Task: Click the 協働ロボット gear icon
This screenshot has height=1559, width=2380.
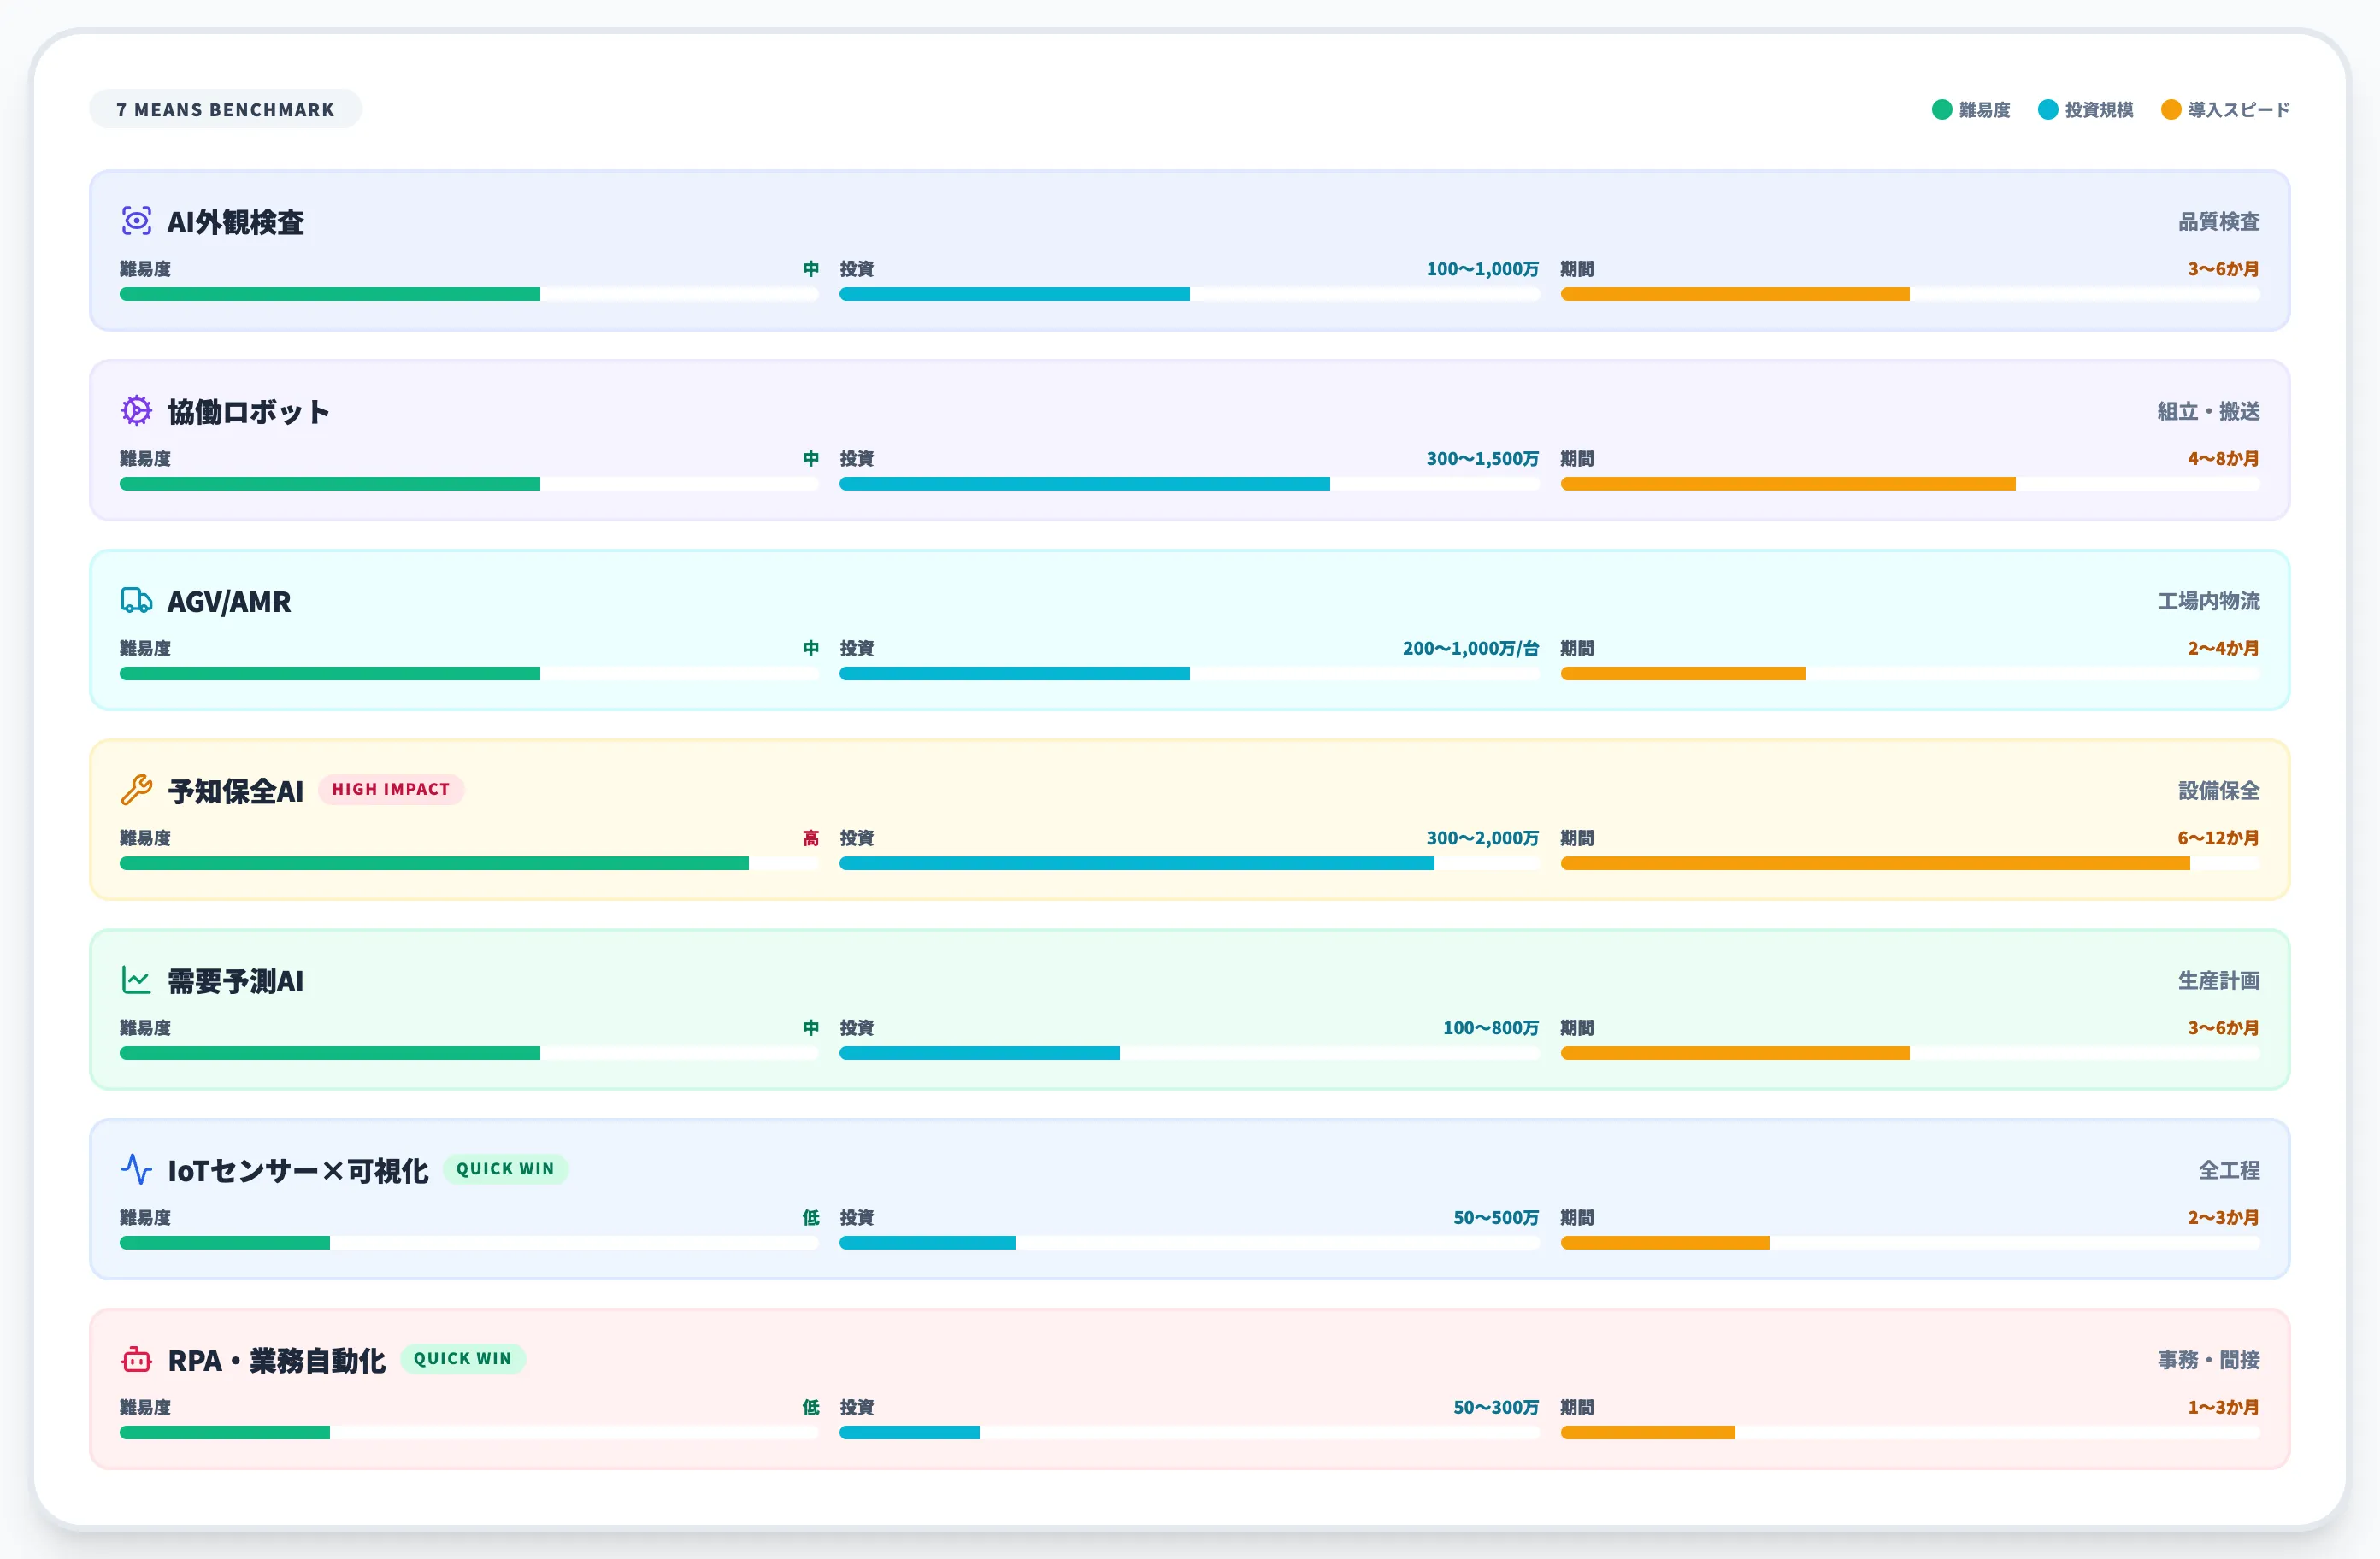Action: pyautogui.click(x=136, y=410)
